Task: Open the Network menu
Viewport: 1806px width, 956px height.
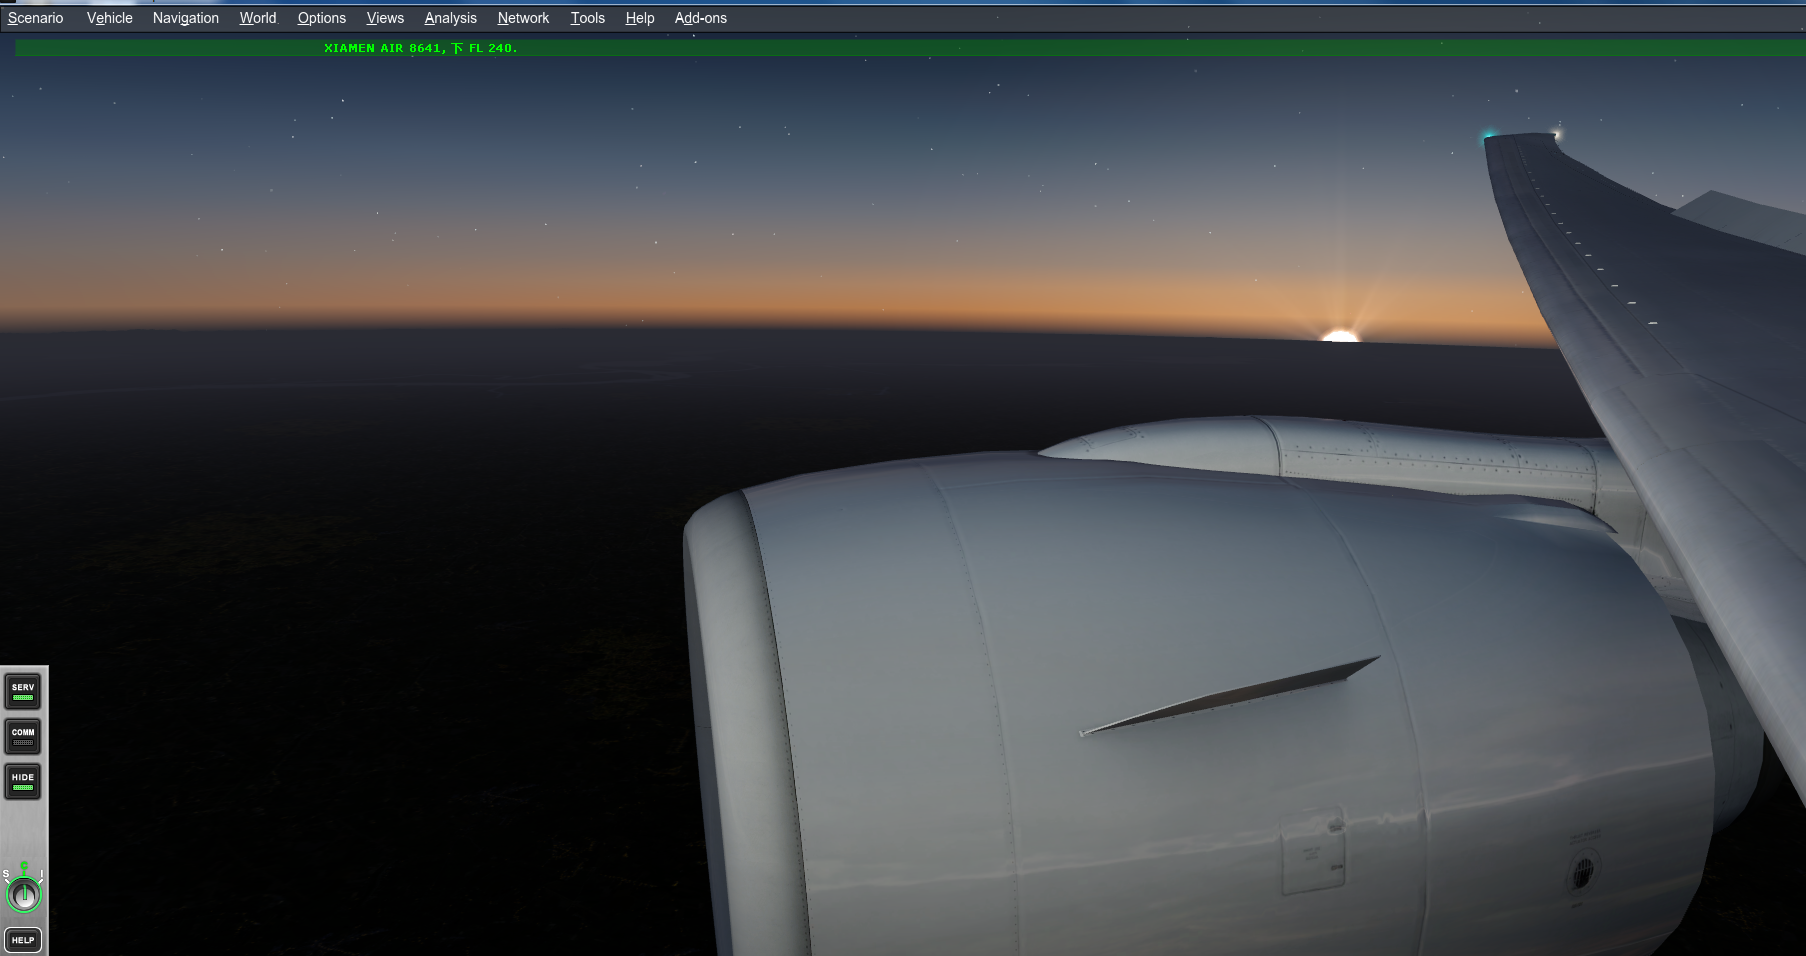Action: click(x=523, y=18)
